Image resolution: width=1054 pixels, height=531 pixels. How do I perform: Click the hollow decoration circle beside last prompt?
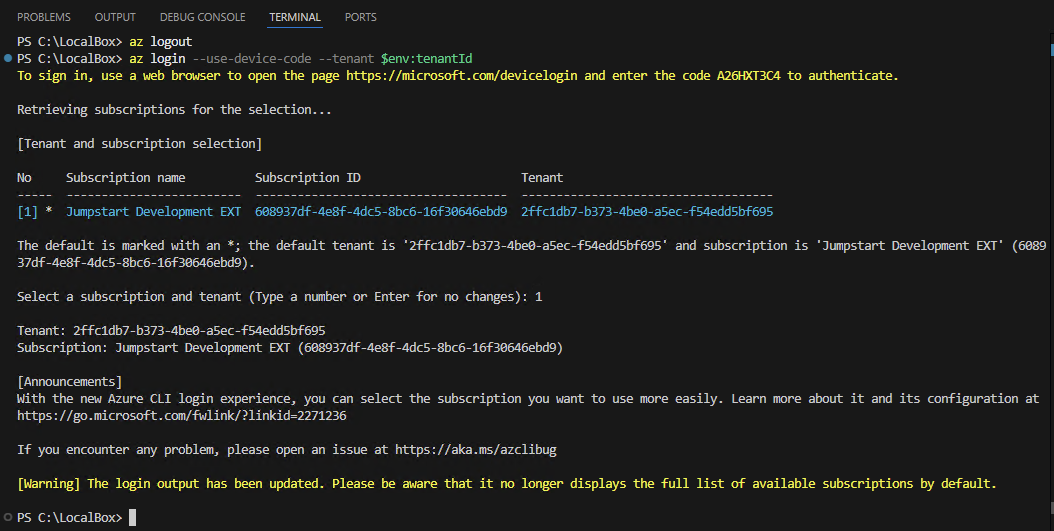8,517
